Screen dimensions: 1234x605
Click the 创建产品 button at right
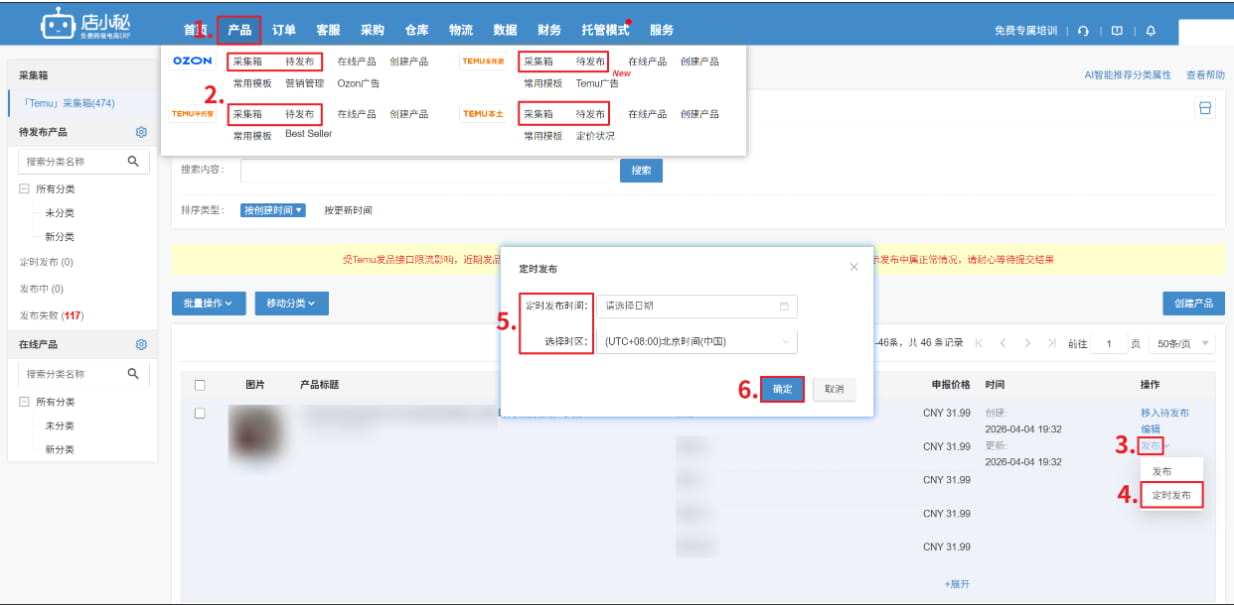(1194, 303)
